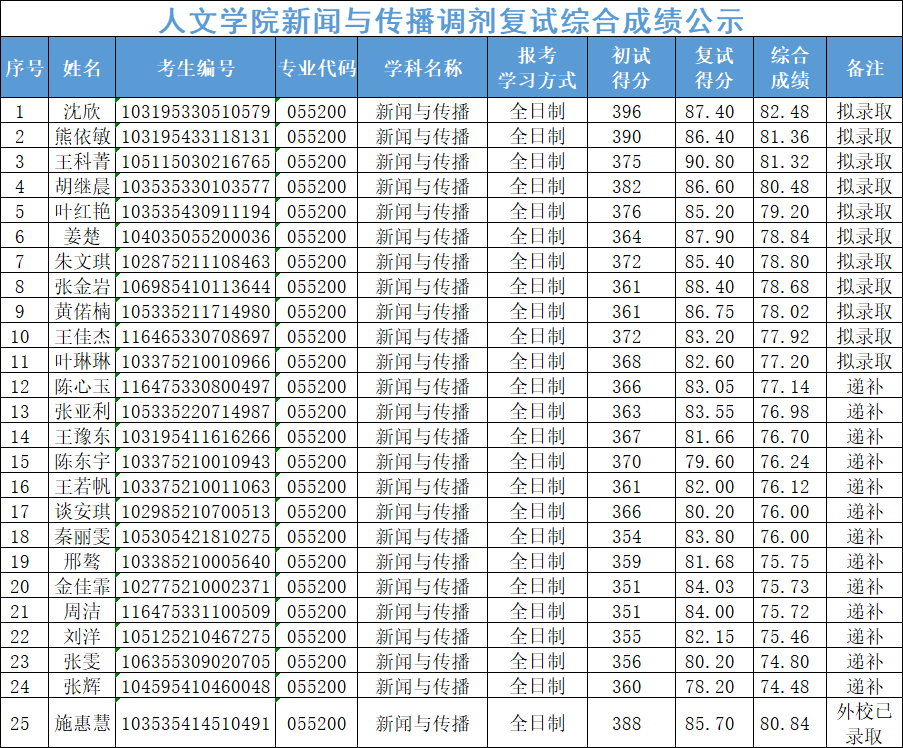Click the 外校已录取 remark cell

coord(865,723)
